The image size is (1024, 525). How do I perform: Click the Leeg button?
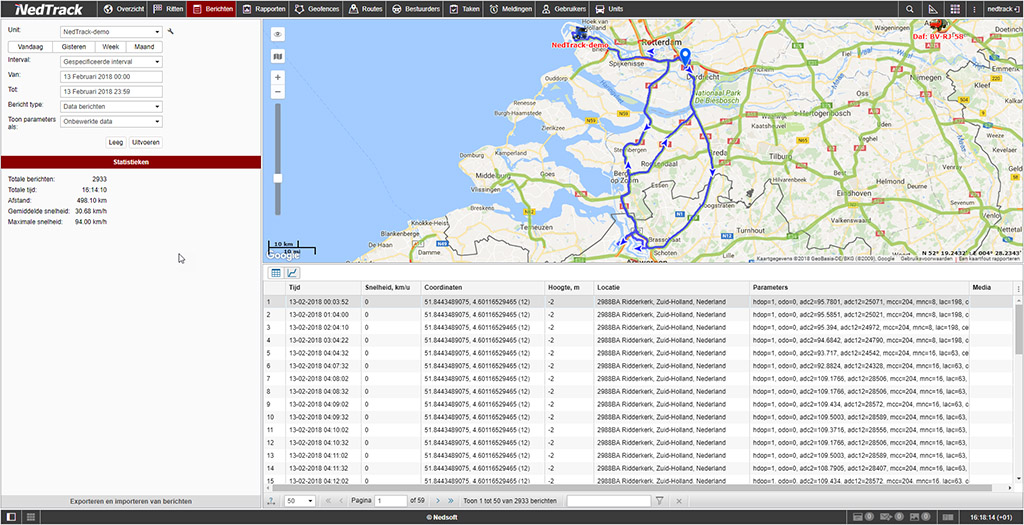pos(116,142)
